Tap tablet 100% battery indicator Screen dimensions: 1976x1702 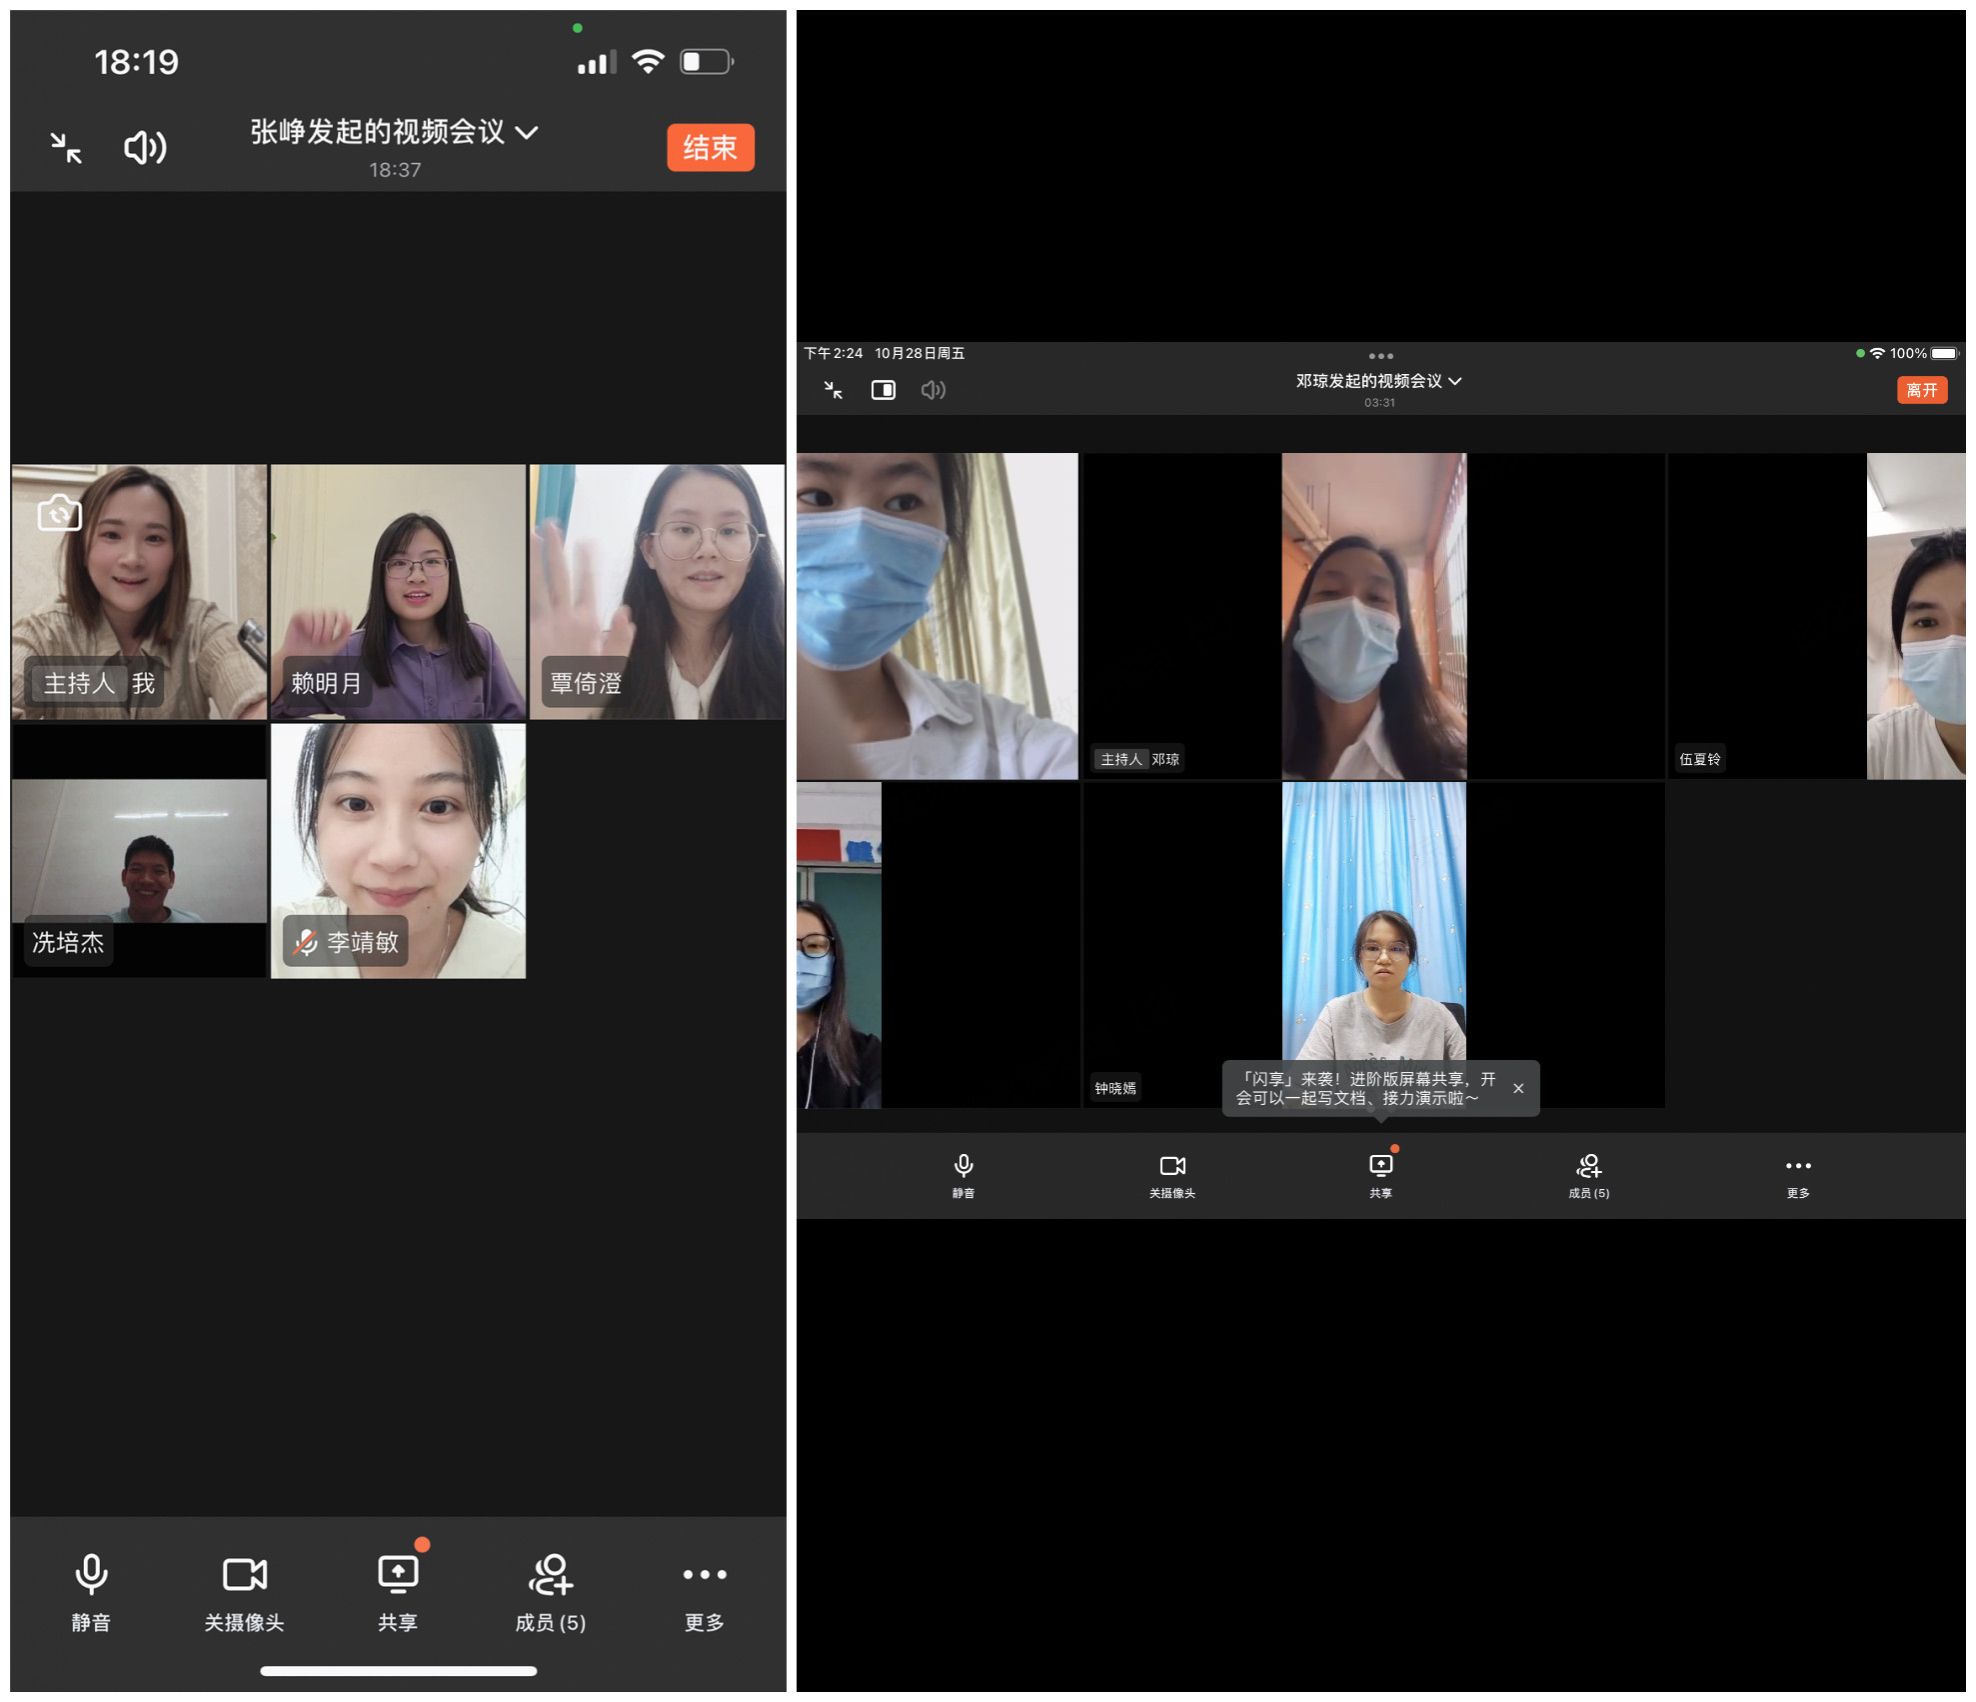pyautogui.click(x=1922, y=353)
